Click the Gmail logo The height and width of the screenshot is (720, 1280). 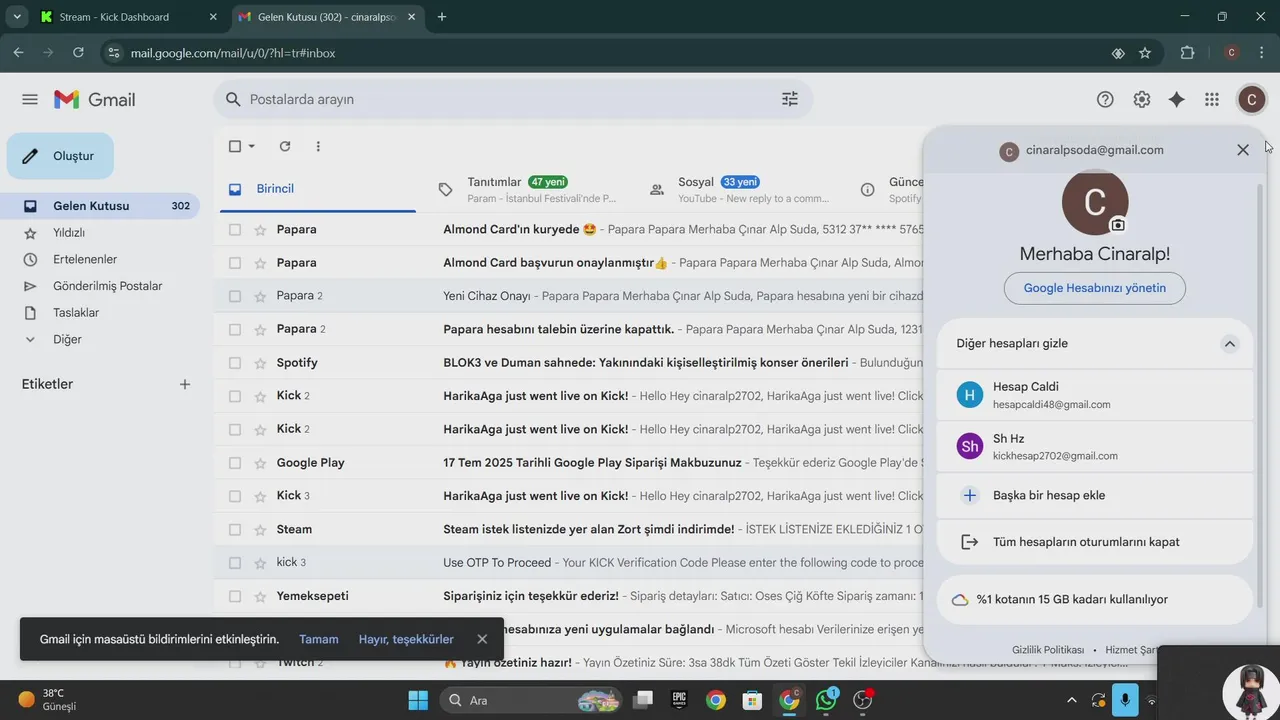pos(95,100)
